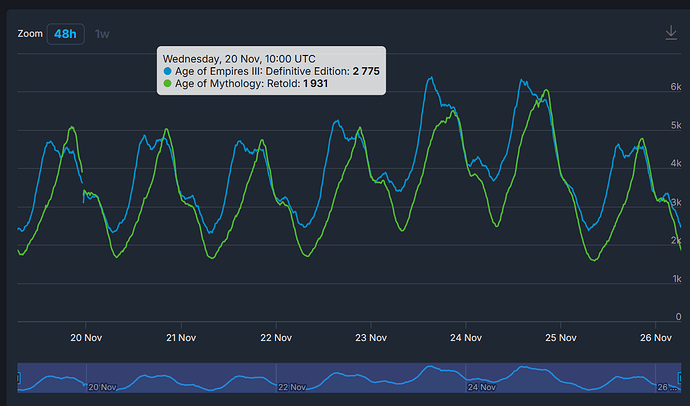This screenshot has height=406, width=690.
Task: Click the tooltip date Wednesday, 20 Nov, 10:00 UTC
Action: pyautogui.click(x=239, y=59)
